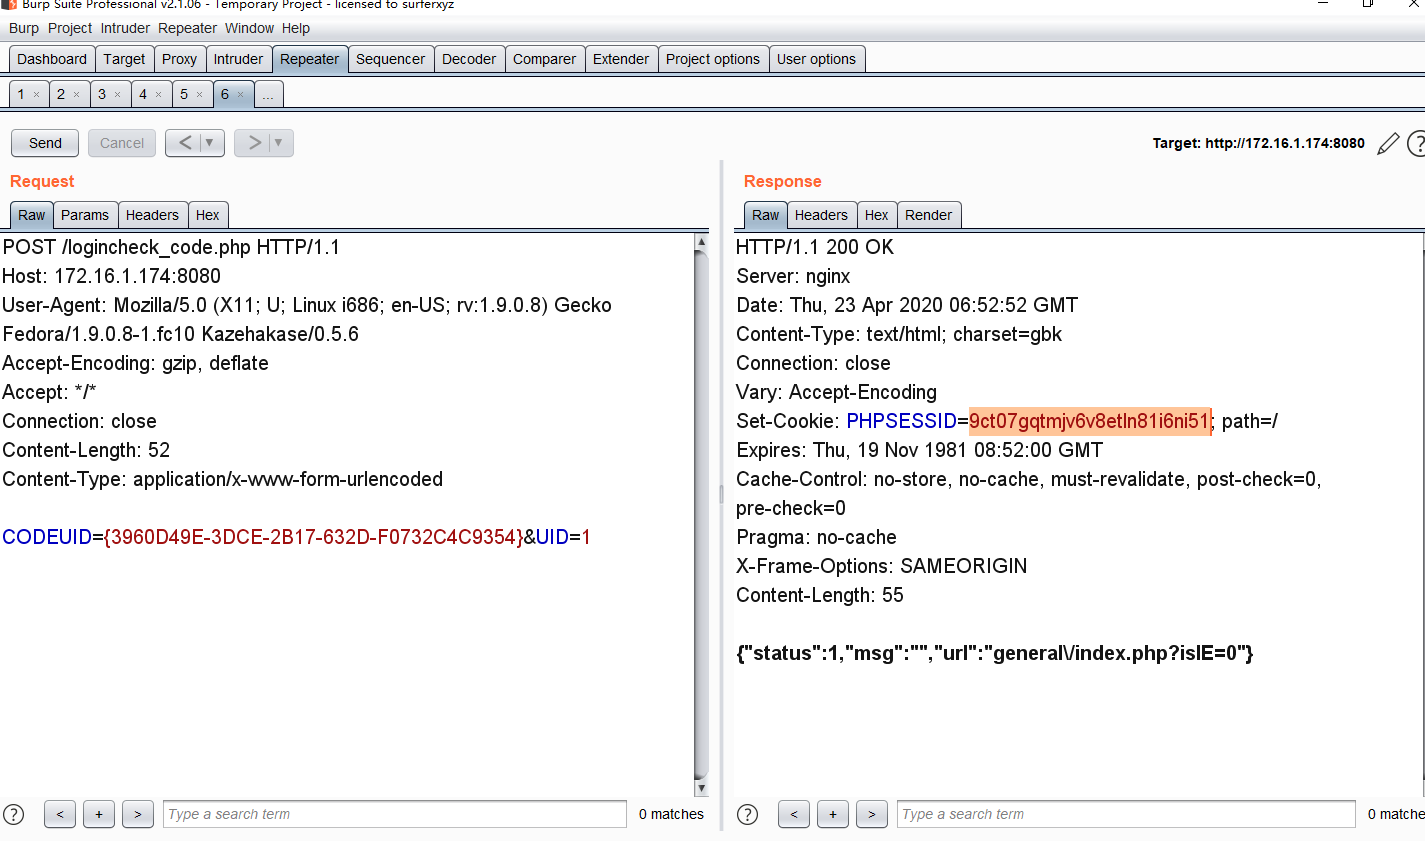Open the new Repeater tab ellipsis
This screenshot has width=1425, height=841.
(268, 95)
